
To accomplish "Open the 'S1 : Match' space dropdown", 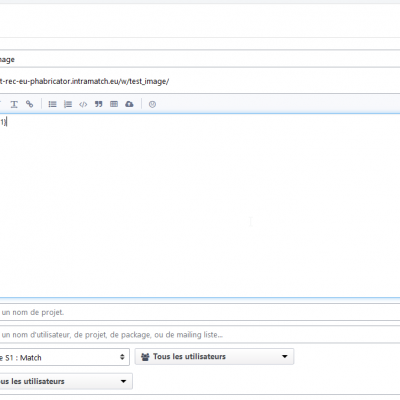I will tap(64, 357).
